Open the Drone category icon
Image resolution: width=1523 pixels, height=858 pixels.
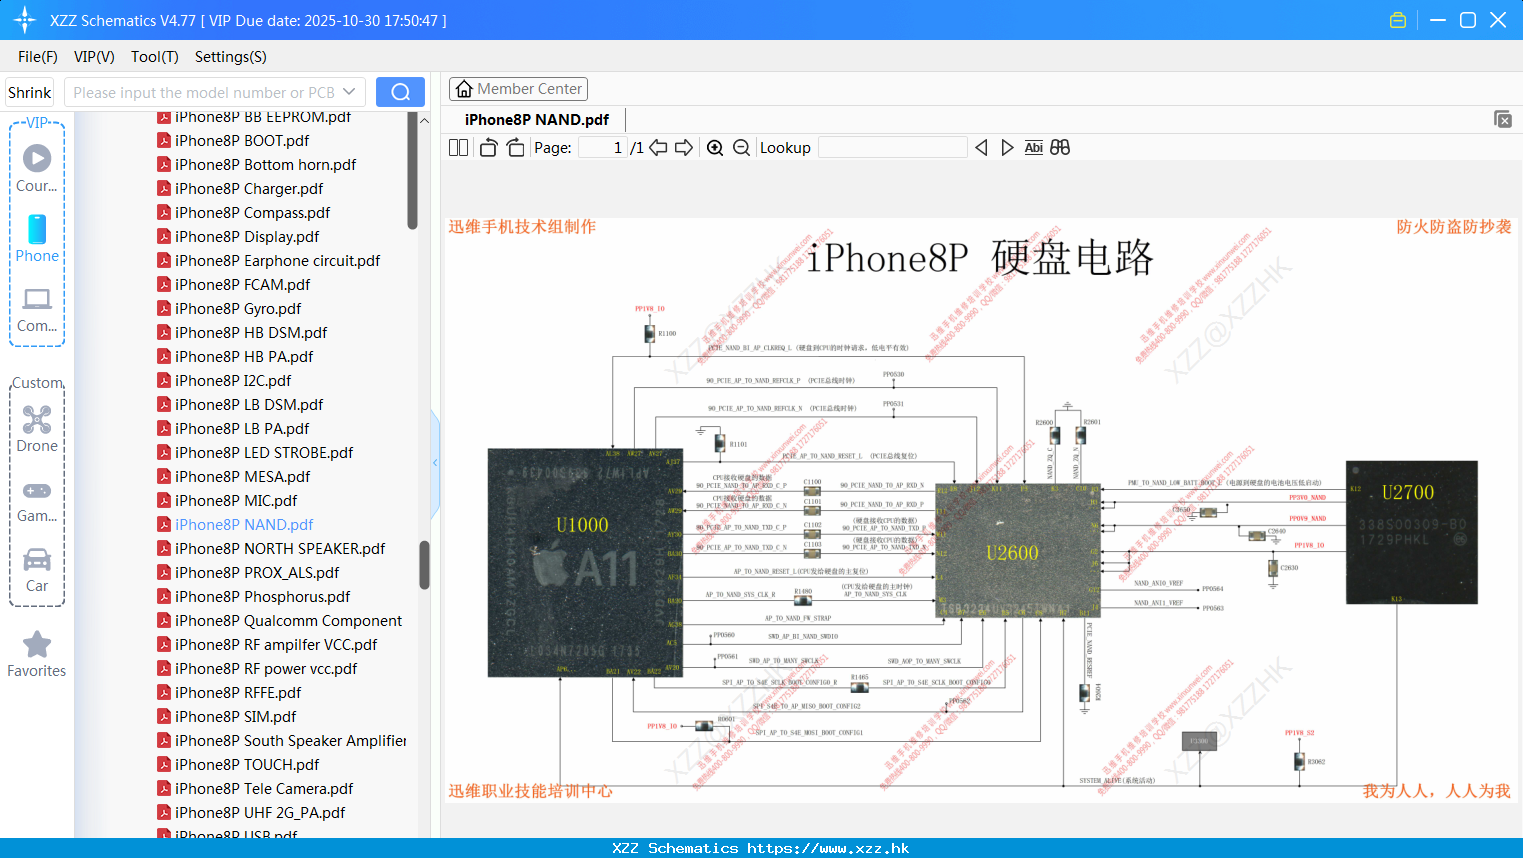(x=37, y=419)
